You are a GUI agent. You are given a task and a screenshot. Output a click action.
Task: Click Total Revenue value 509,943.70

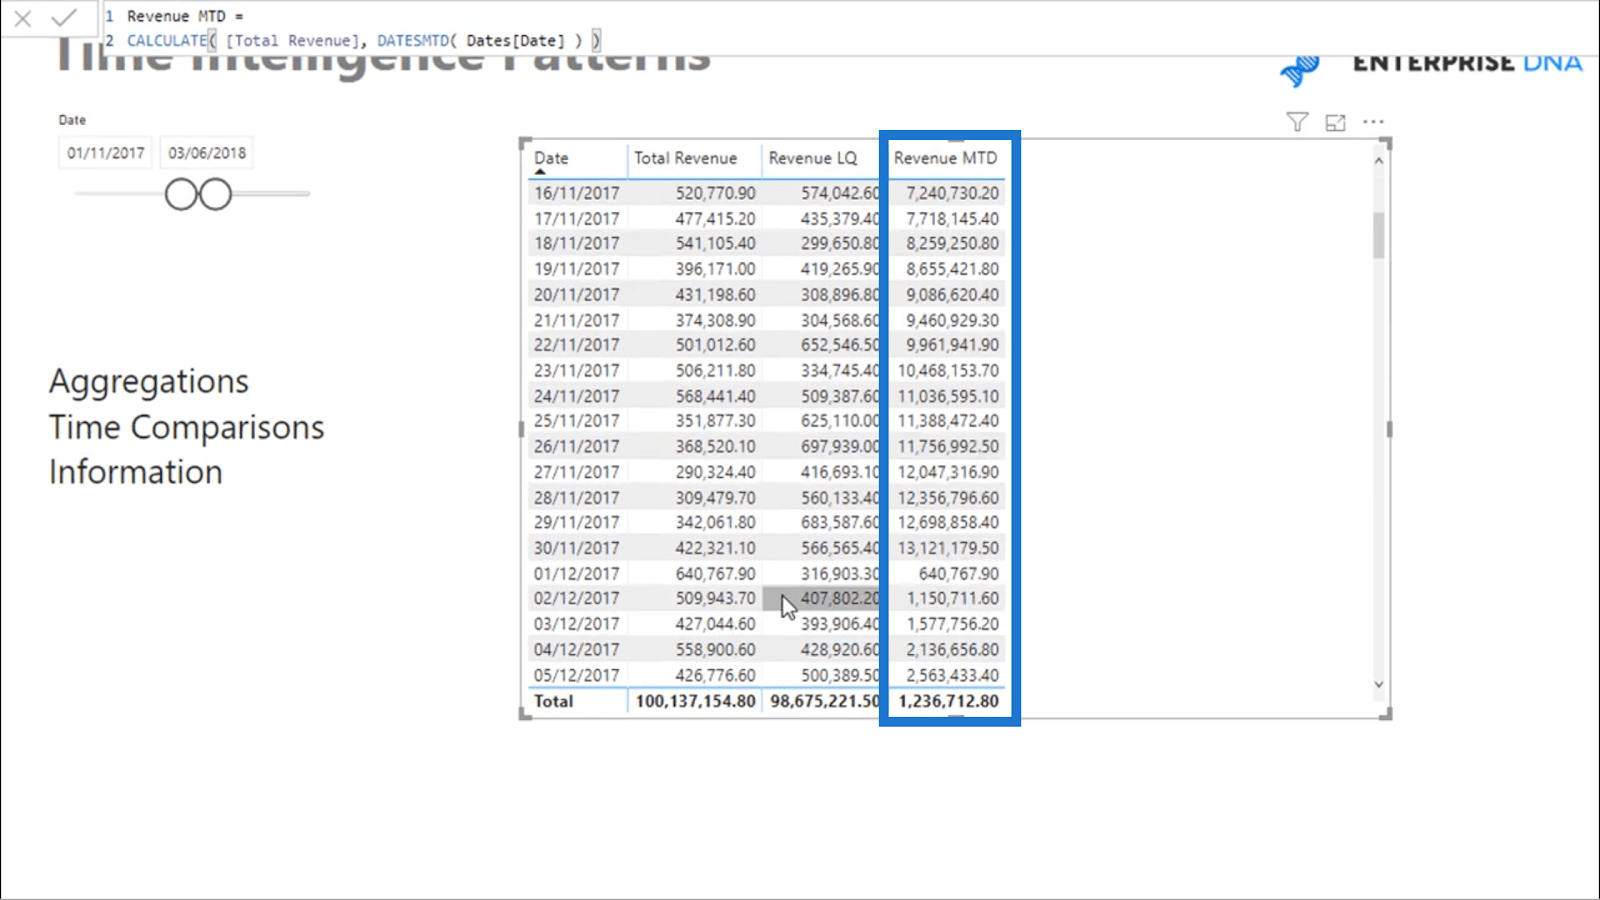(x=715, y=598)
